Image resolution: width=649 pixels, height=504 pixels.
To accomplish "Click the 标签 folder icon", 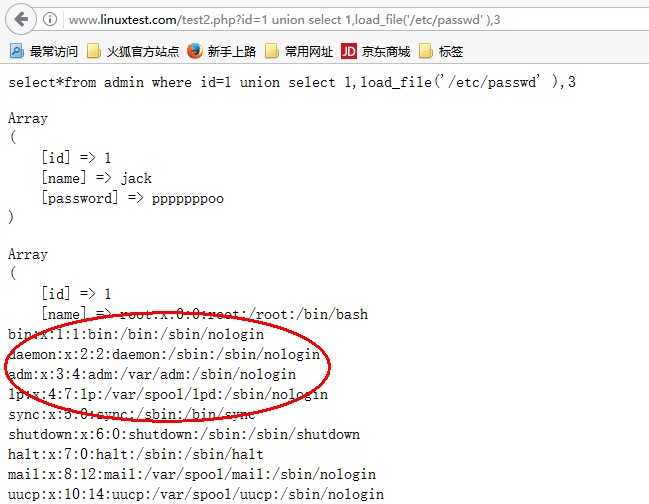I will click(x=425, y=51).
